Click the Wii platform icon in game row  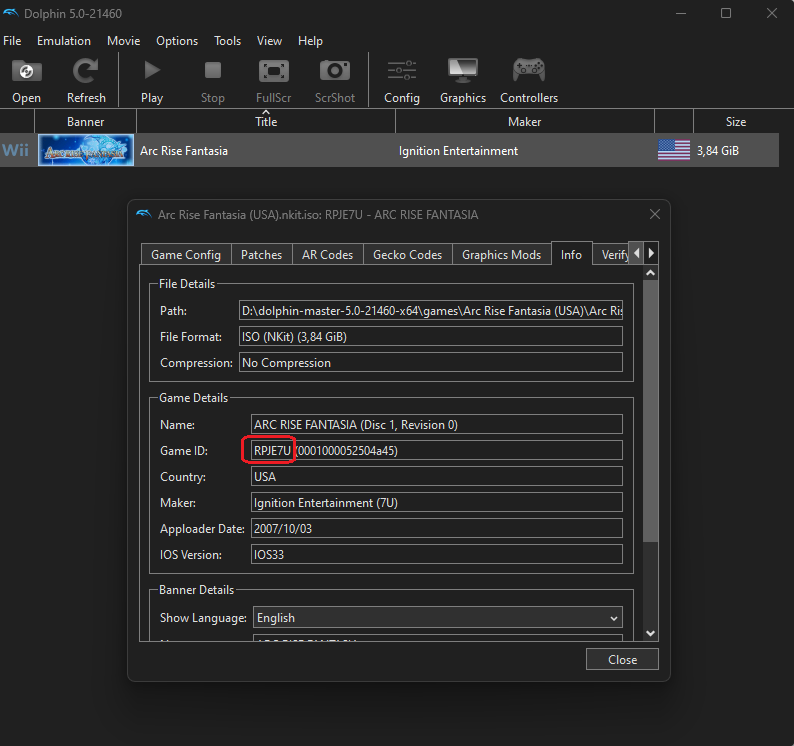(16, 150)
